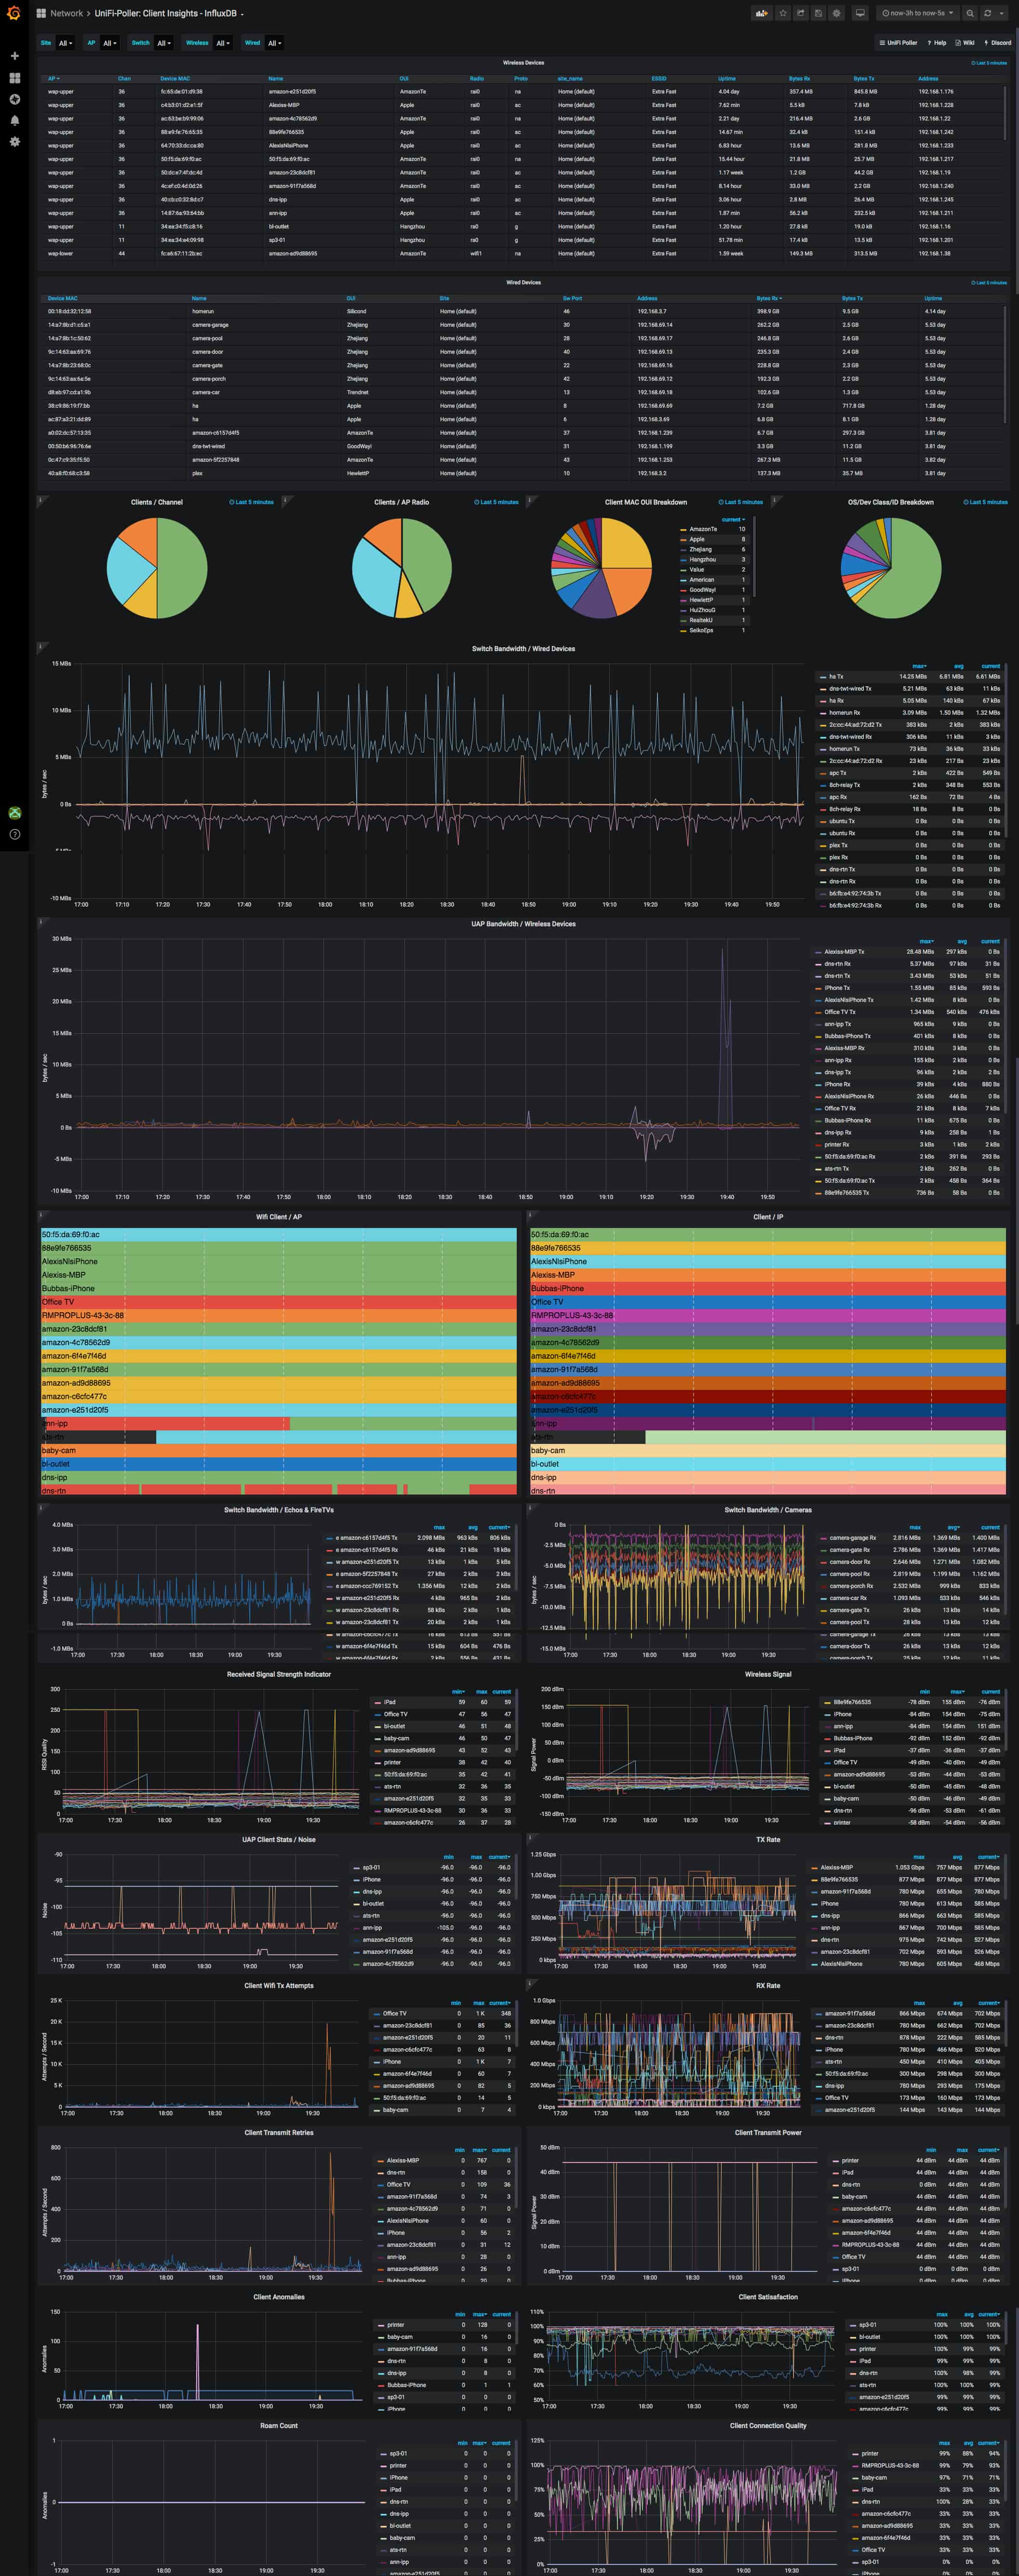Screen dimensions: 1019x2576
Task: Open dashboard settings gear in top bar
Action: pos(836,13)
